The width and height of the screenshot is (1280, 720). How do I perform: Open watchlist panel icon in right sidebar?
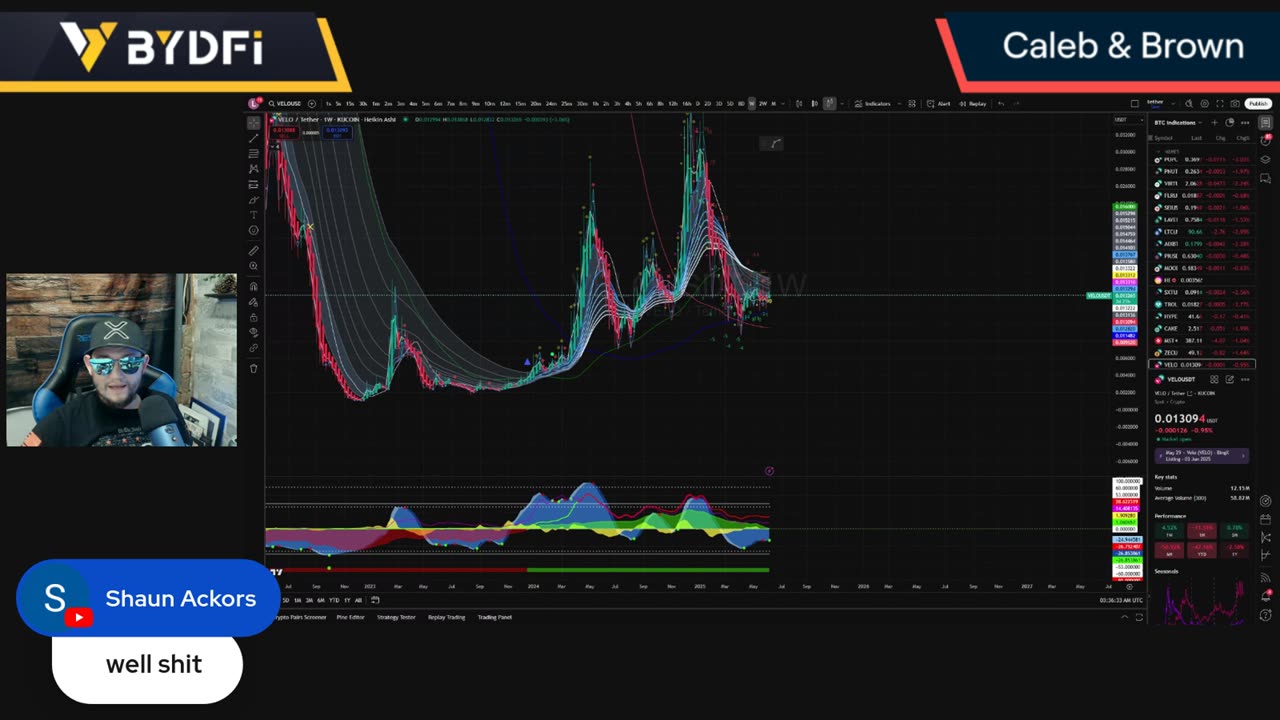(x=1265, y=123)
